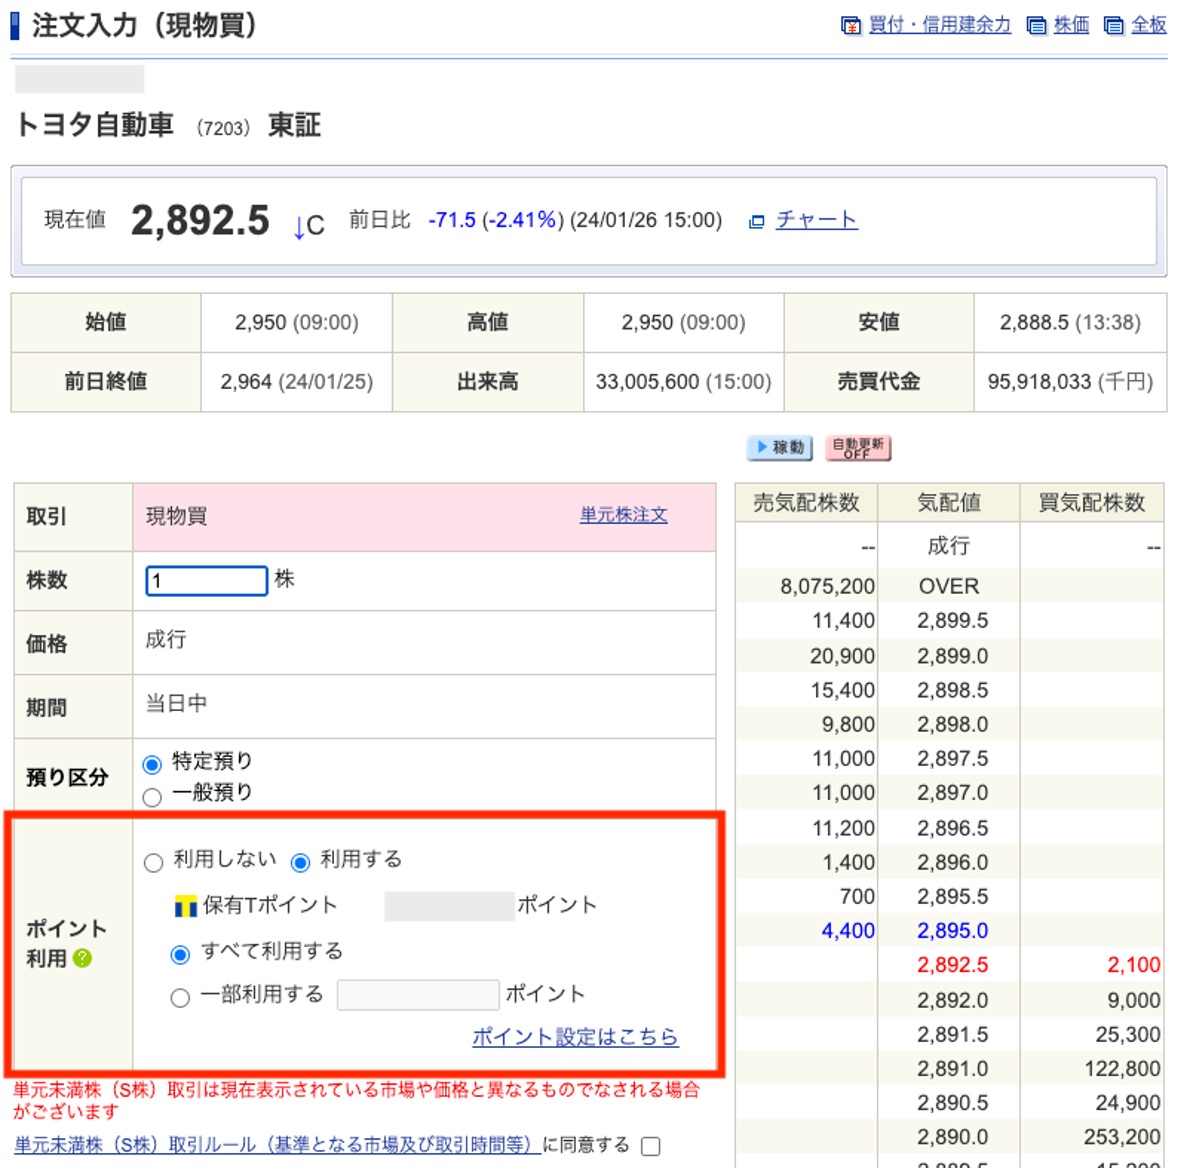Open the 単元未満株(S株)取引ルール link
This screenshot has height=1168, width=1190.
coord(277,1144)
